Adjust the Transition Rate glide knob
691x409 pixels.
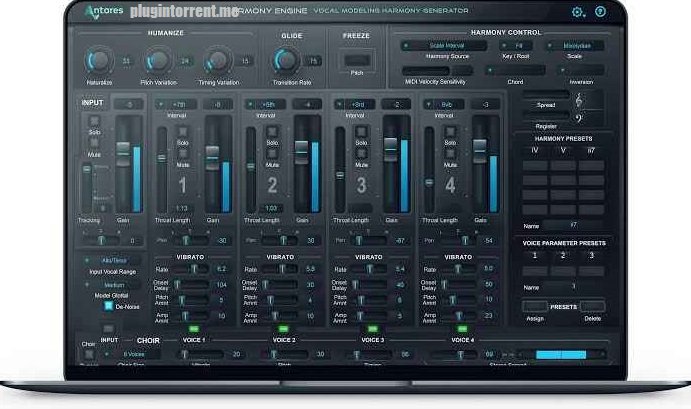coord(286,61)
